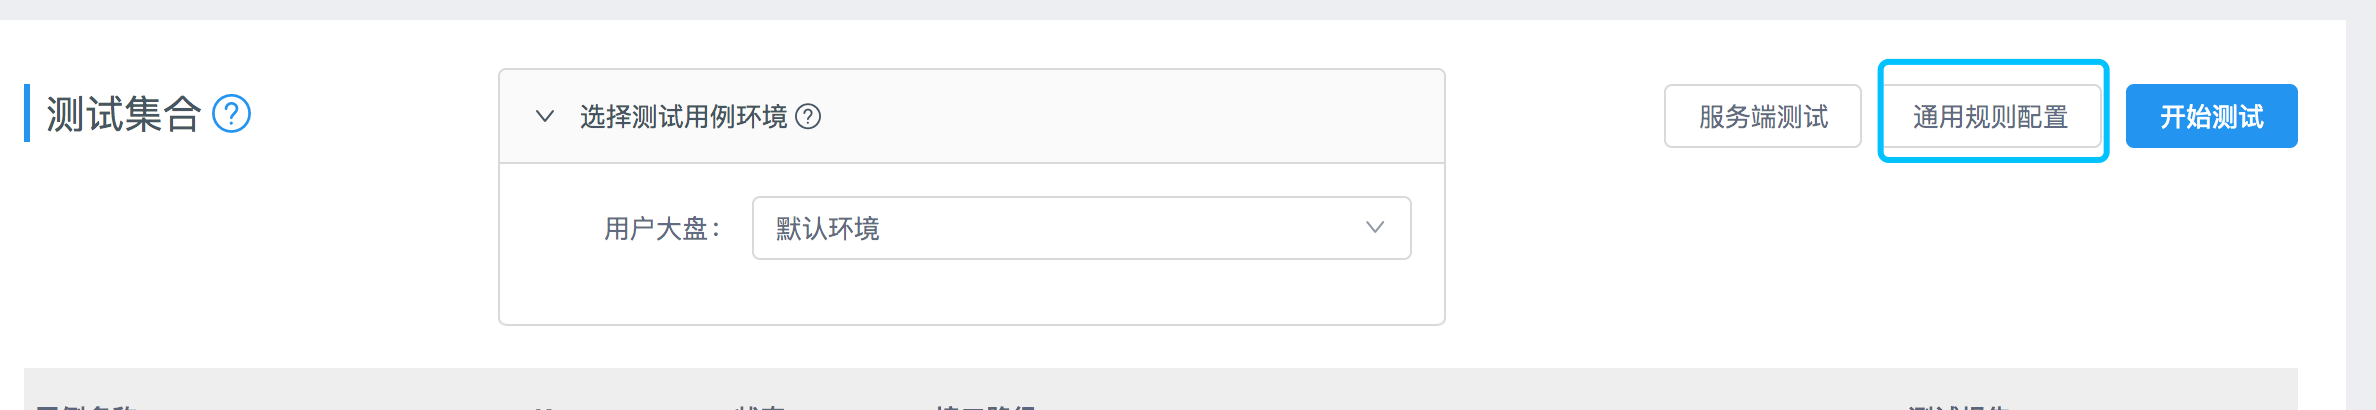Click the down arrow in 默认环境 select
This screenshot has height=410, width=2376.
[1375, 228]
